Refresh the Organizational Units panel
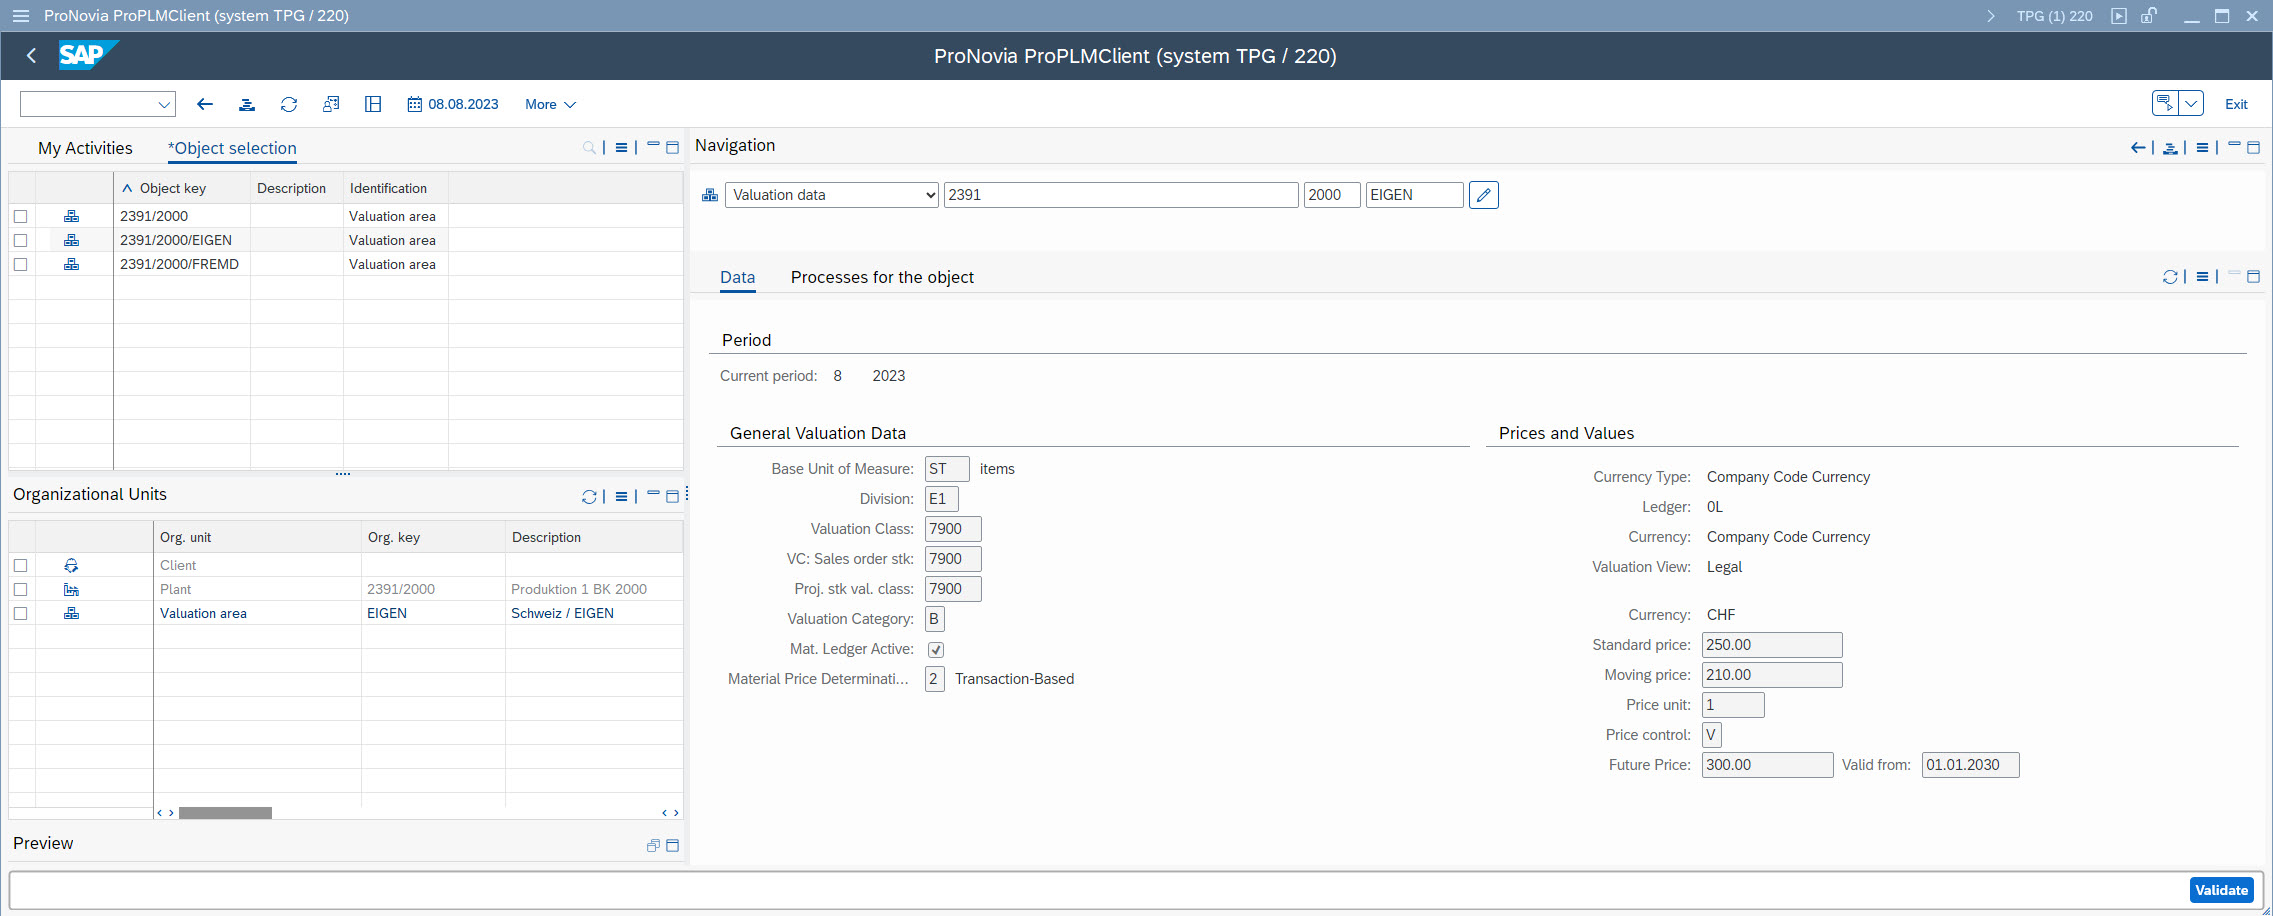 (x=589, y=496)
